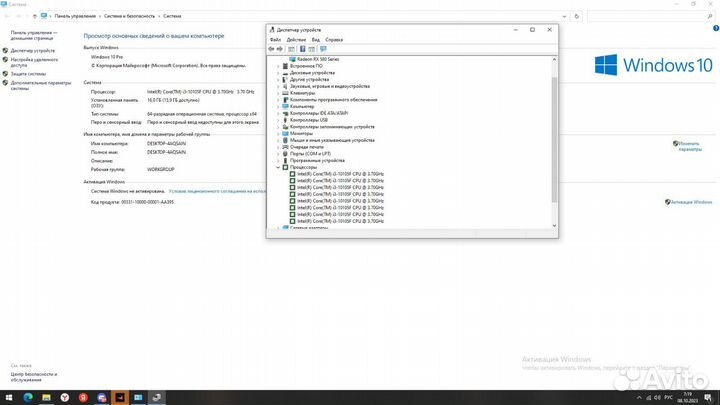This screenshot has width=720, height=405.
Task: Click the Активация Windows link
Action: tap(691, 202)
